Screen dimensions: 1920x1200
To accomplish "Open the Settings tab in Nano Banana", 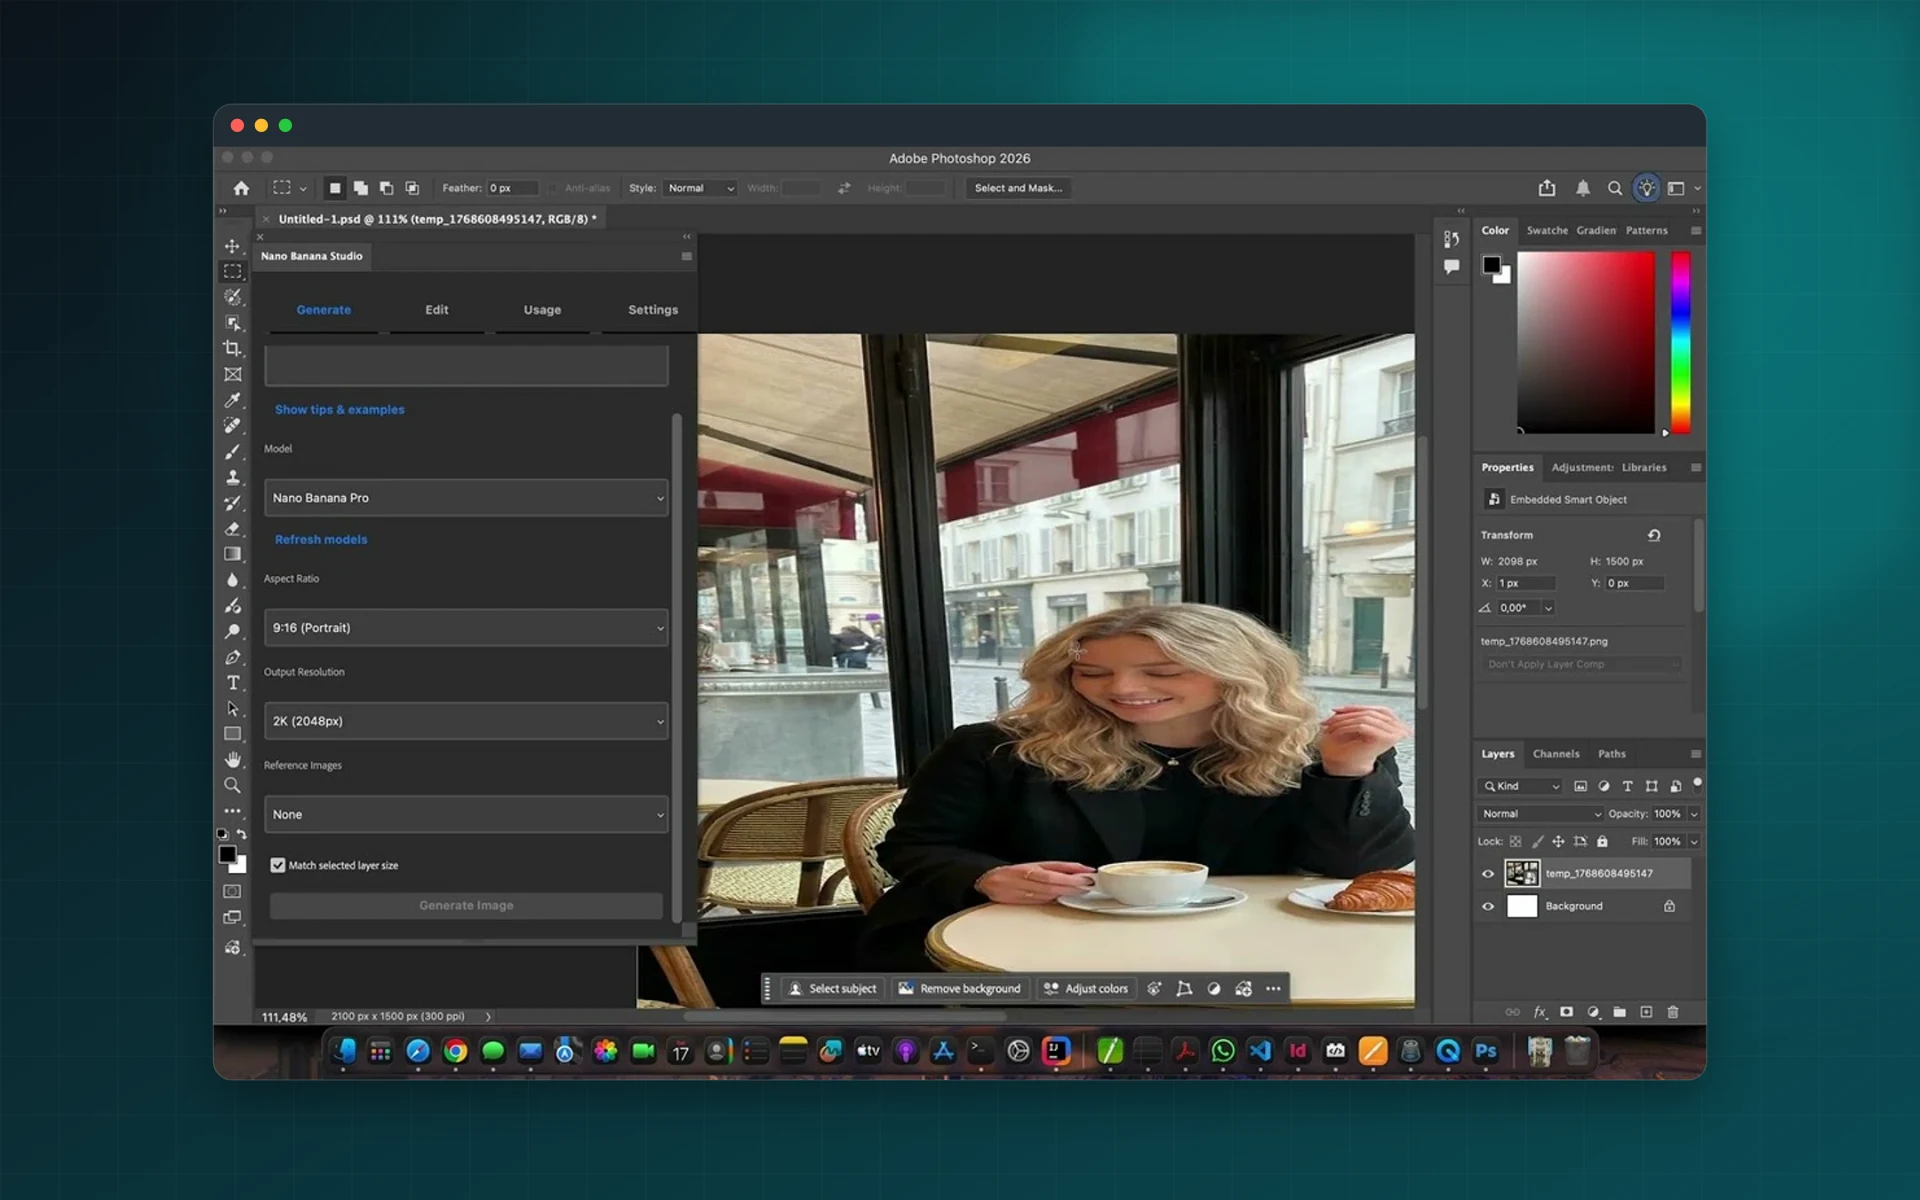I will [653, 310].
